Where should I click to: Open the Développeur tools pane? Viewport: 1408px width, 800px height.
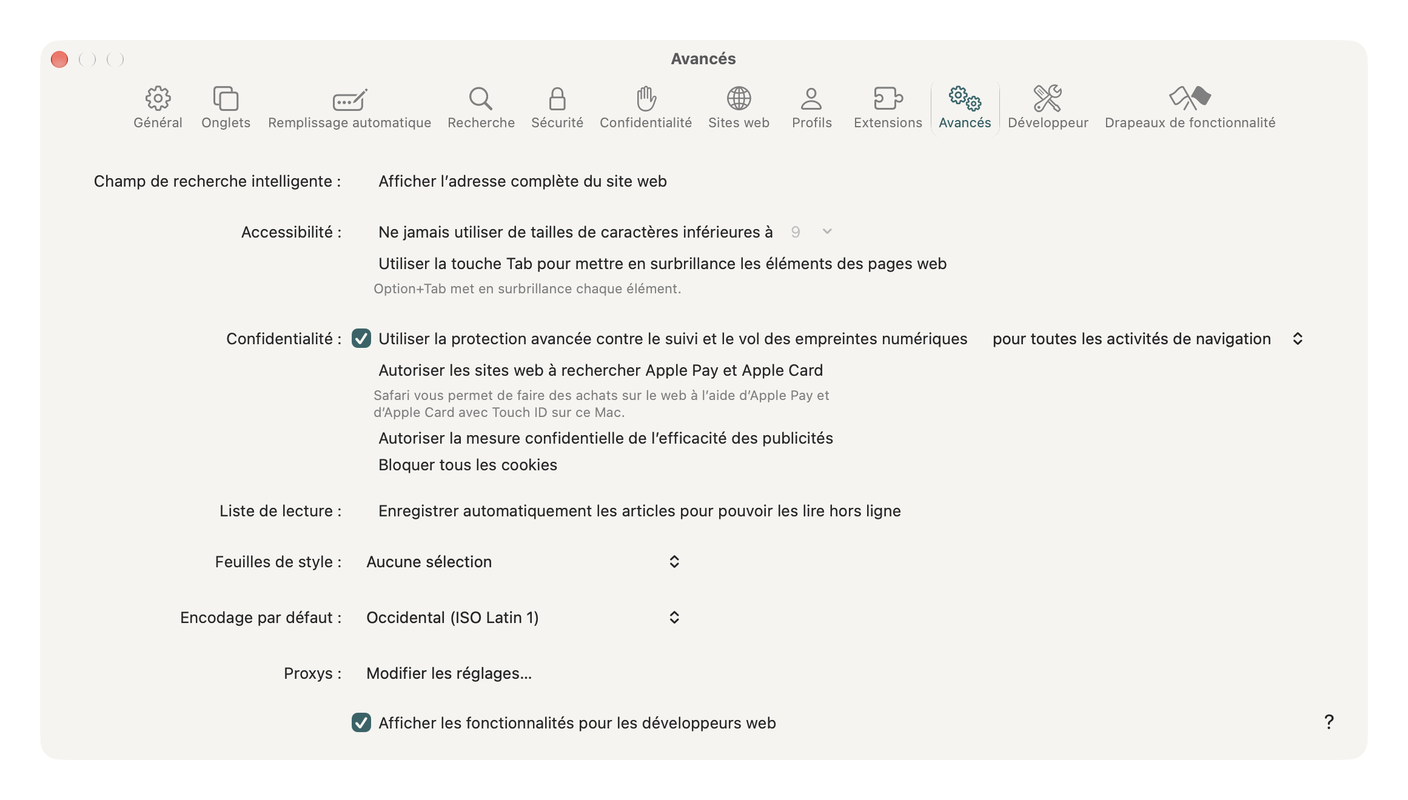(1048, 107)
